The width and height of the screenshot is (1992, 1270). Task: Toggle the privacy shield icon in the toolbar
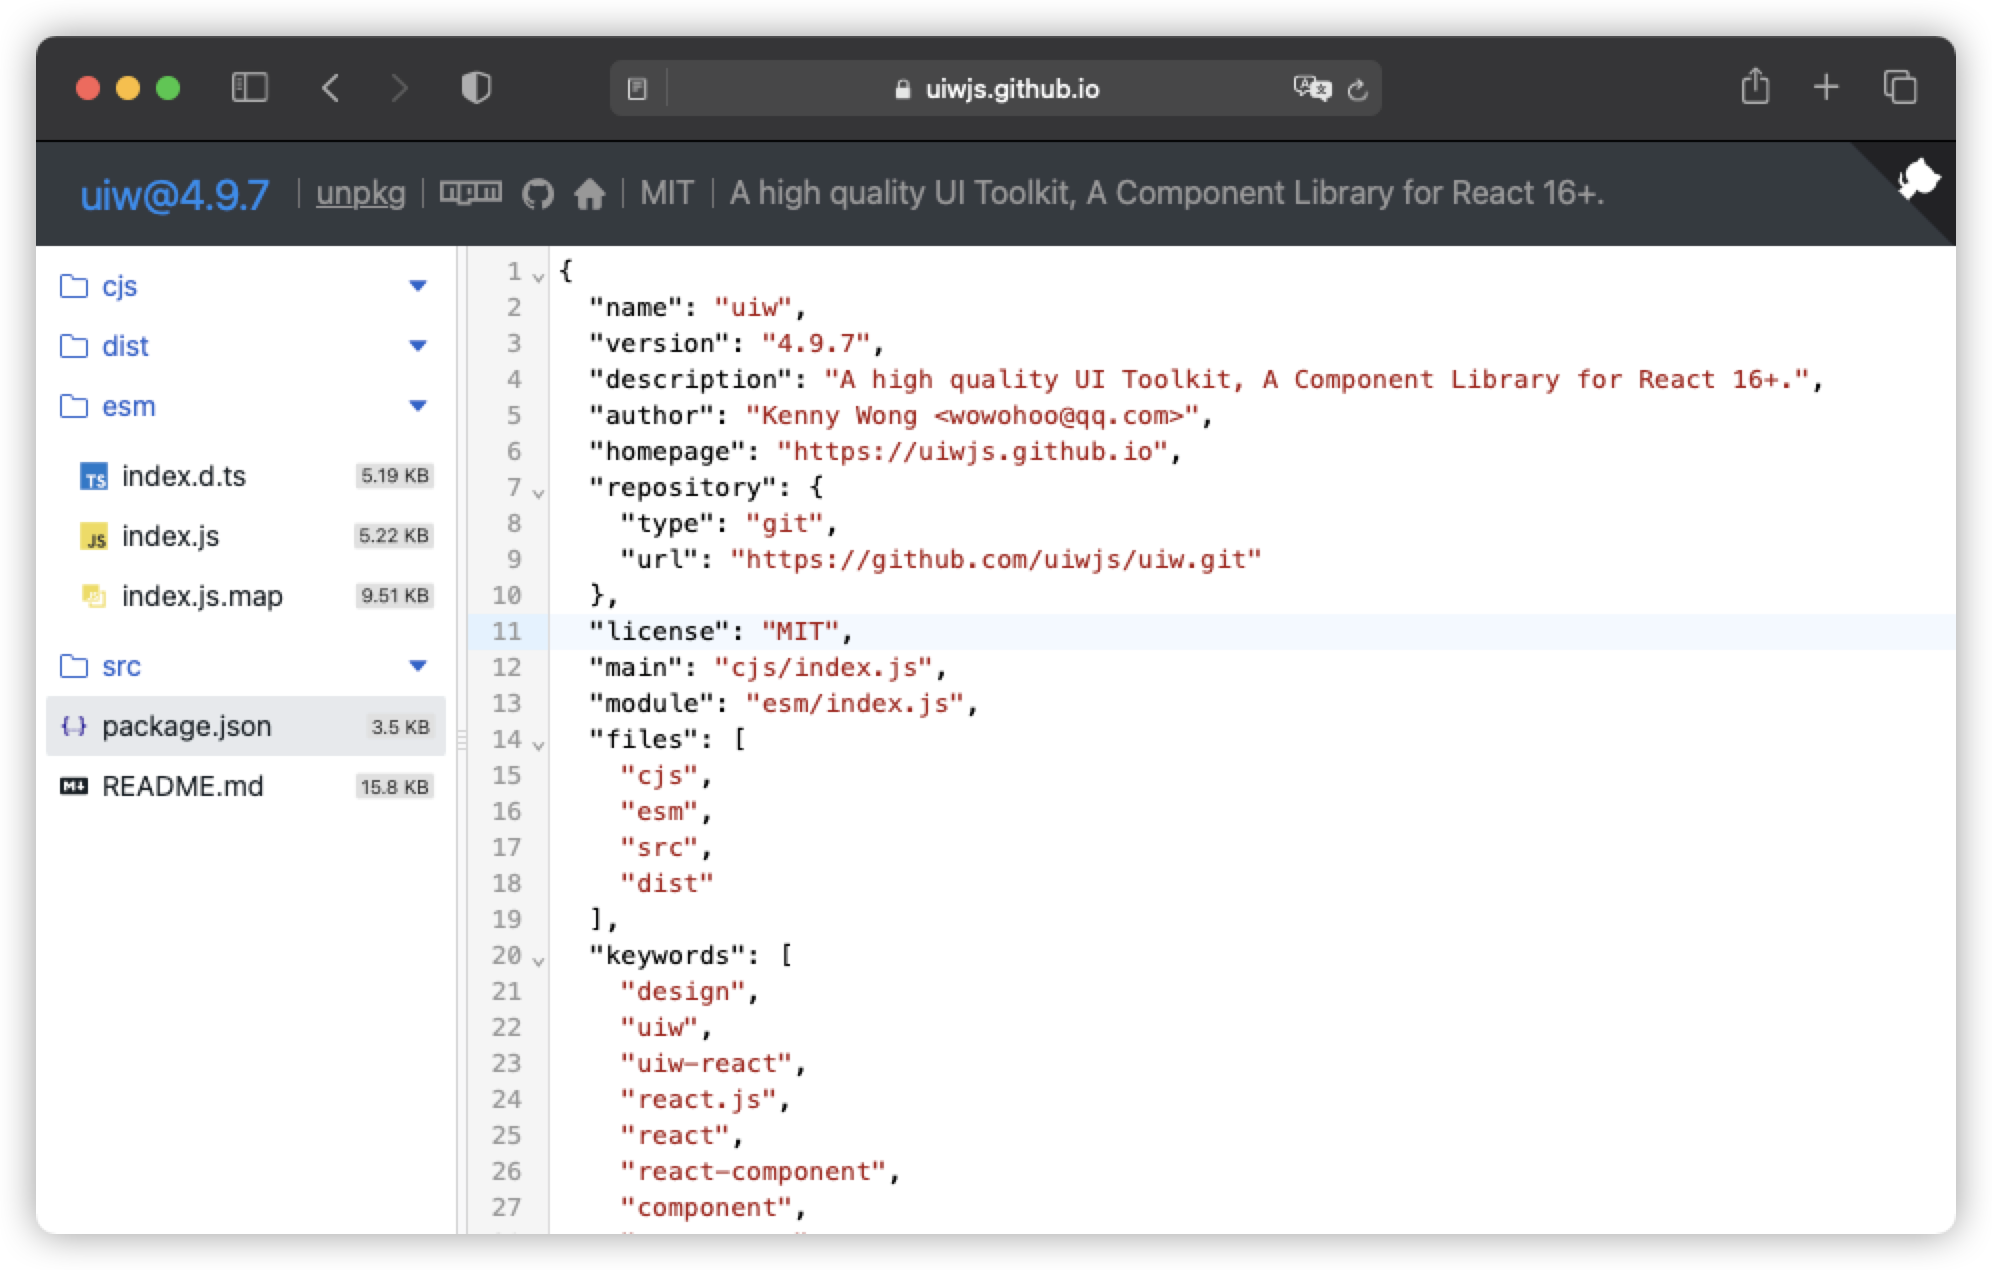pyautogui.click(x=477, y=88)
